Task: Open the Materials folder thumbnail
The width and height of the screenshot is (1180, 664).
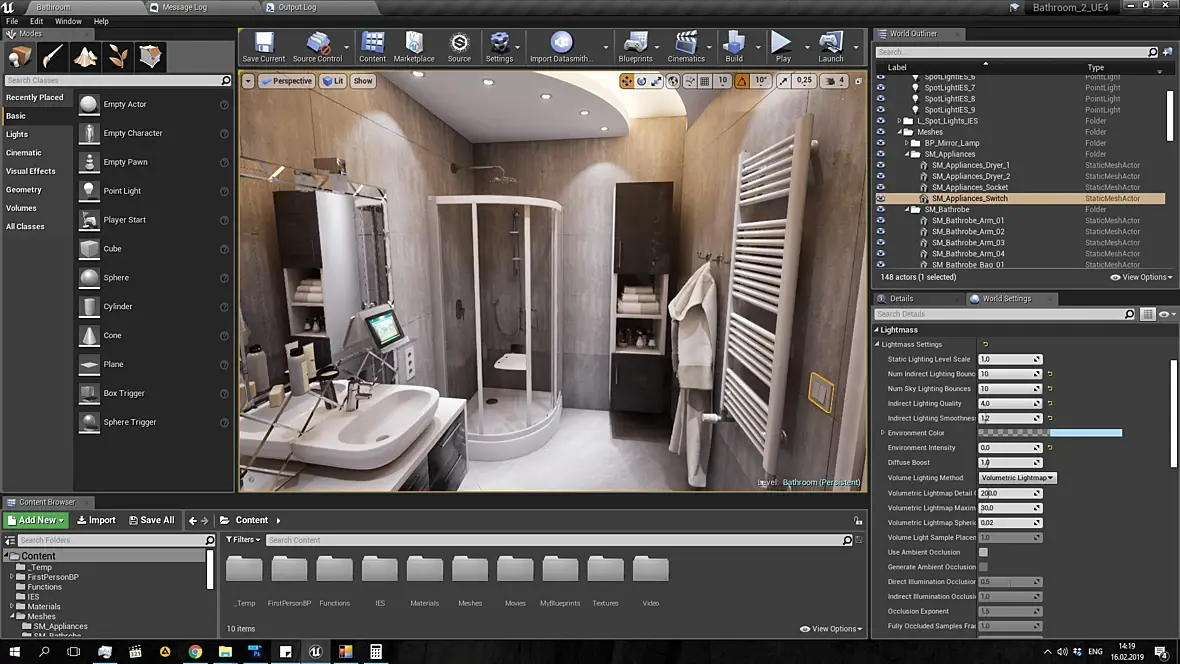Action: pos(424,570)
